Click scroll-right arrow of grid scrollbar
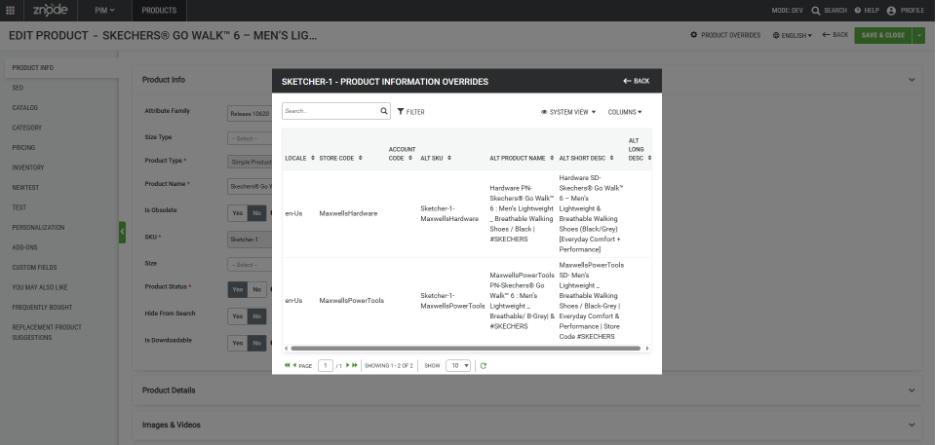The height and width of the screenshot is (445, 936). pyautogui.click(x=647, y=348)
